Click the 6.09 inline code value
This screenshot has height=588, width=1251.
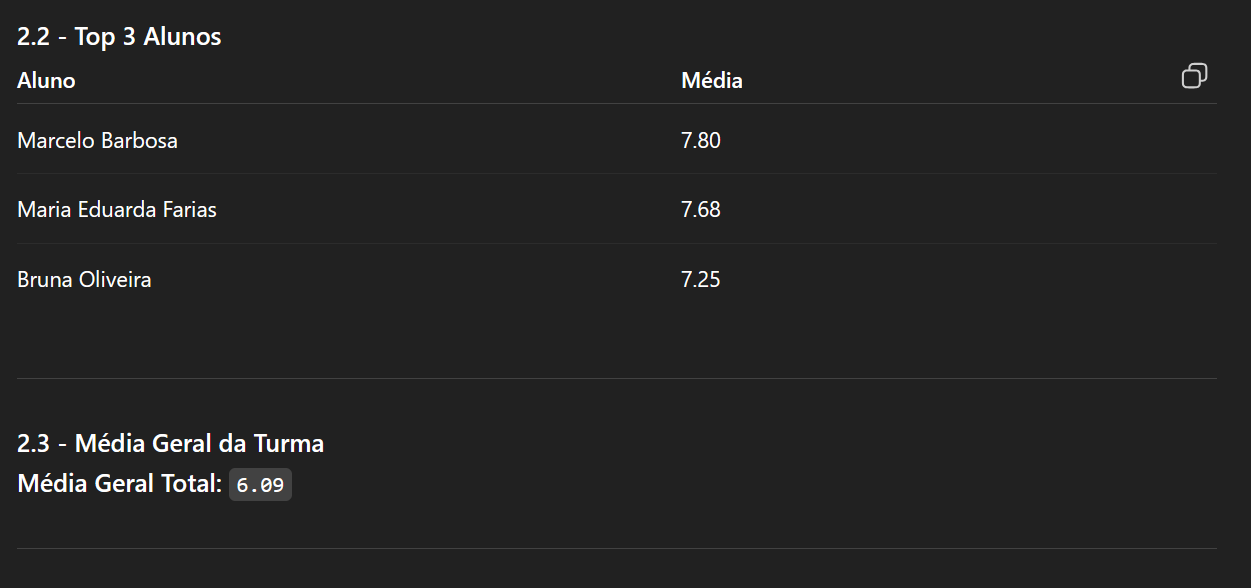[260, 486]
